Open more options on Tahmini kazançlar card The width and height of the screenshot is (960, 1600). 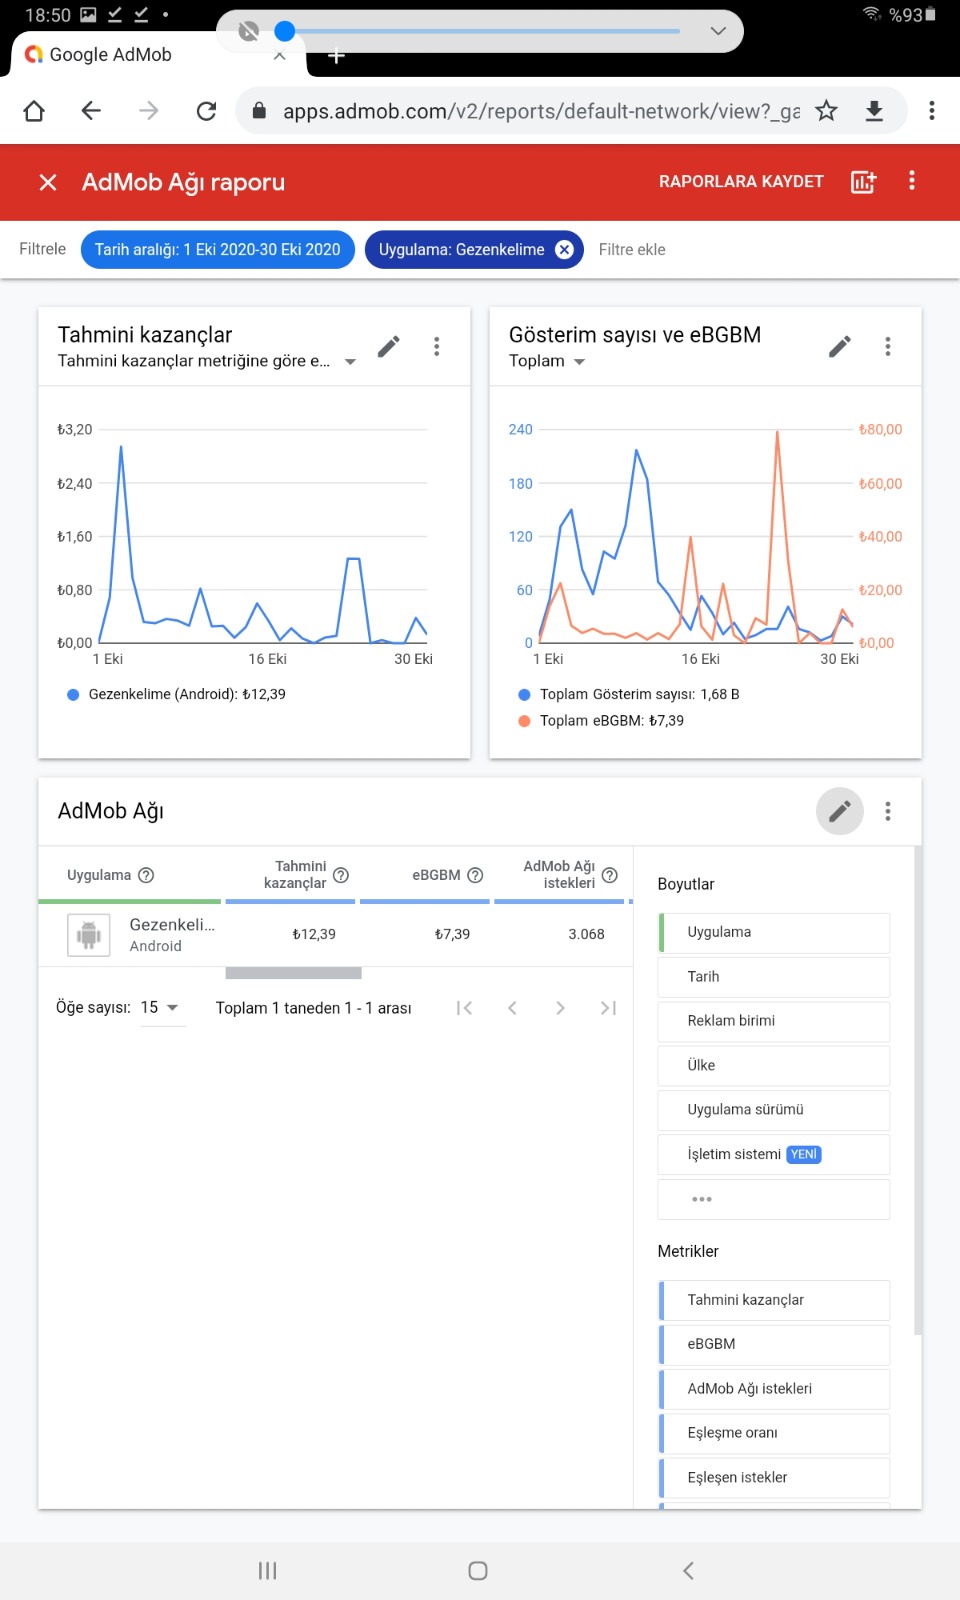coord(437,347)
